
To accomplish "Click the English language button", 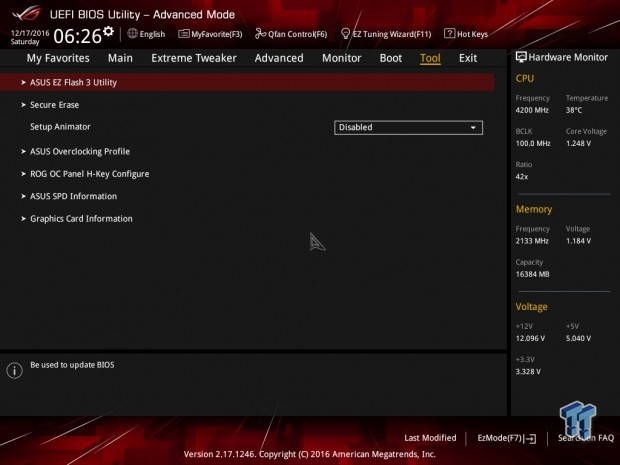I will click(146, 34).
